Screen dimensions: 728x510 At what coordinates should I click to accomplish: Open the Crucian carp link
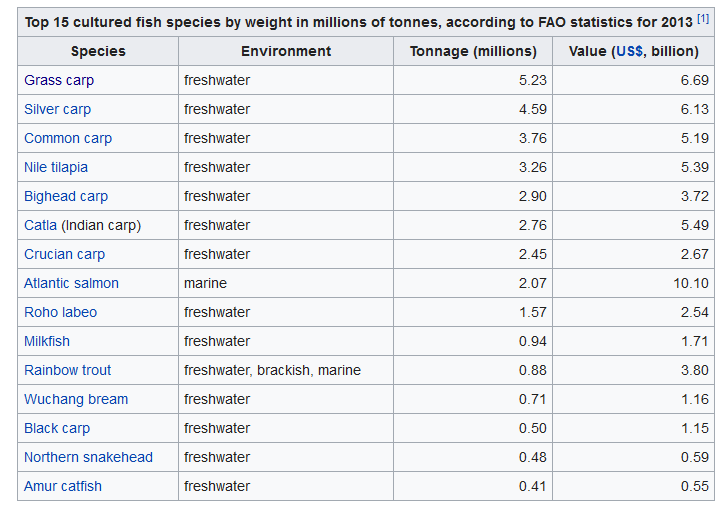[64, 254]
